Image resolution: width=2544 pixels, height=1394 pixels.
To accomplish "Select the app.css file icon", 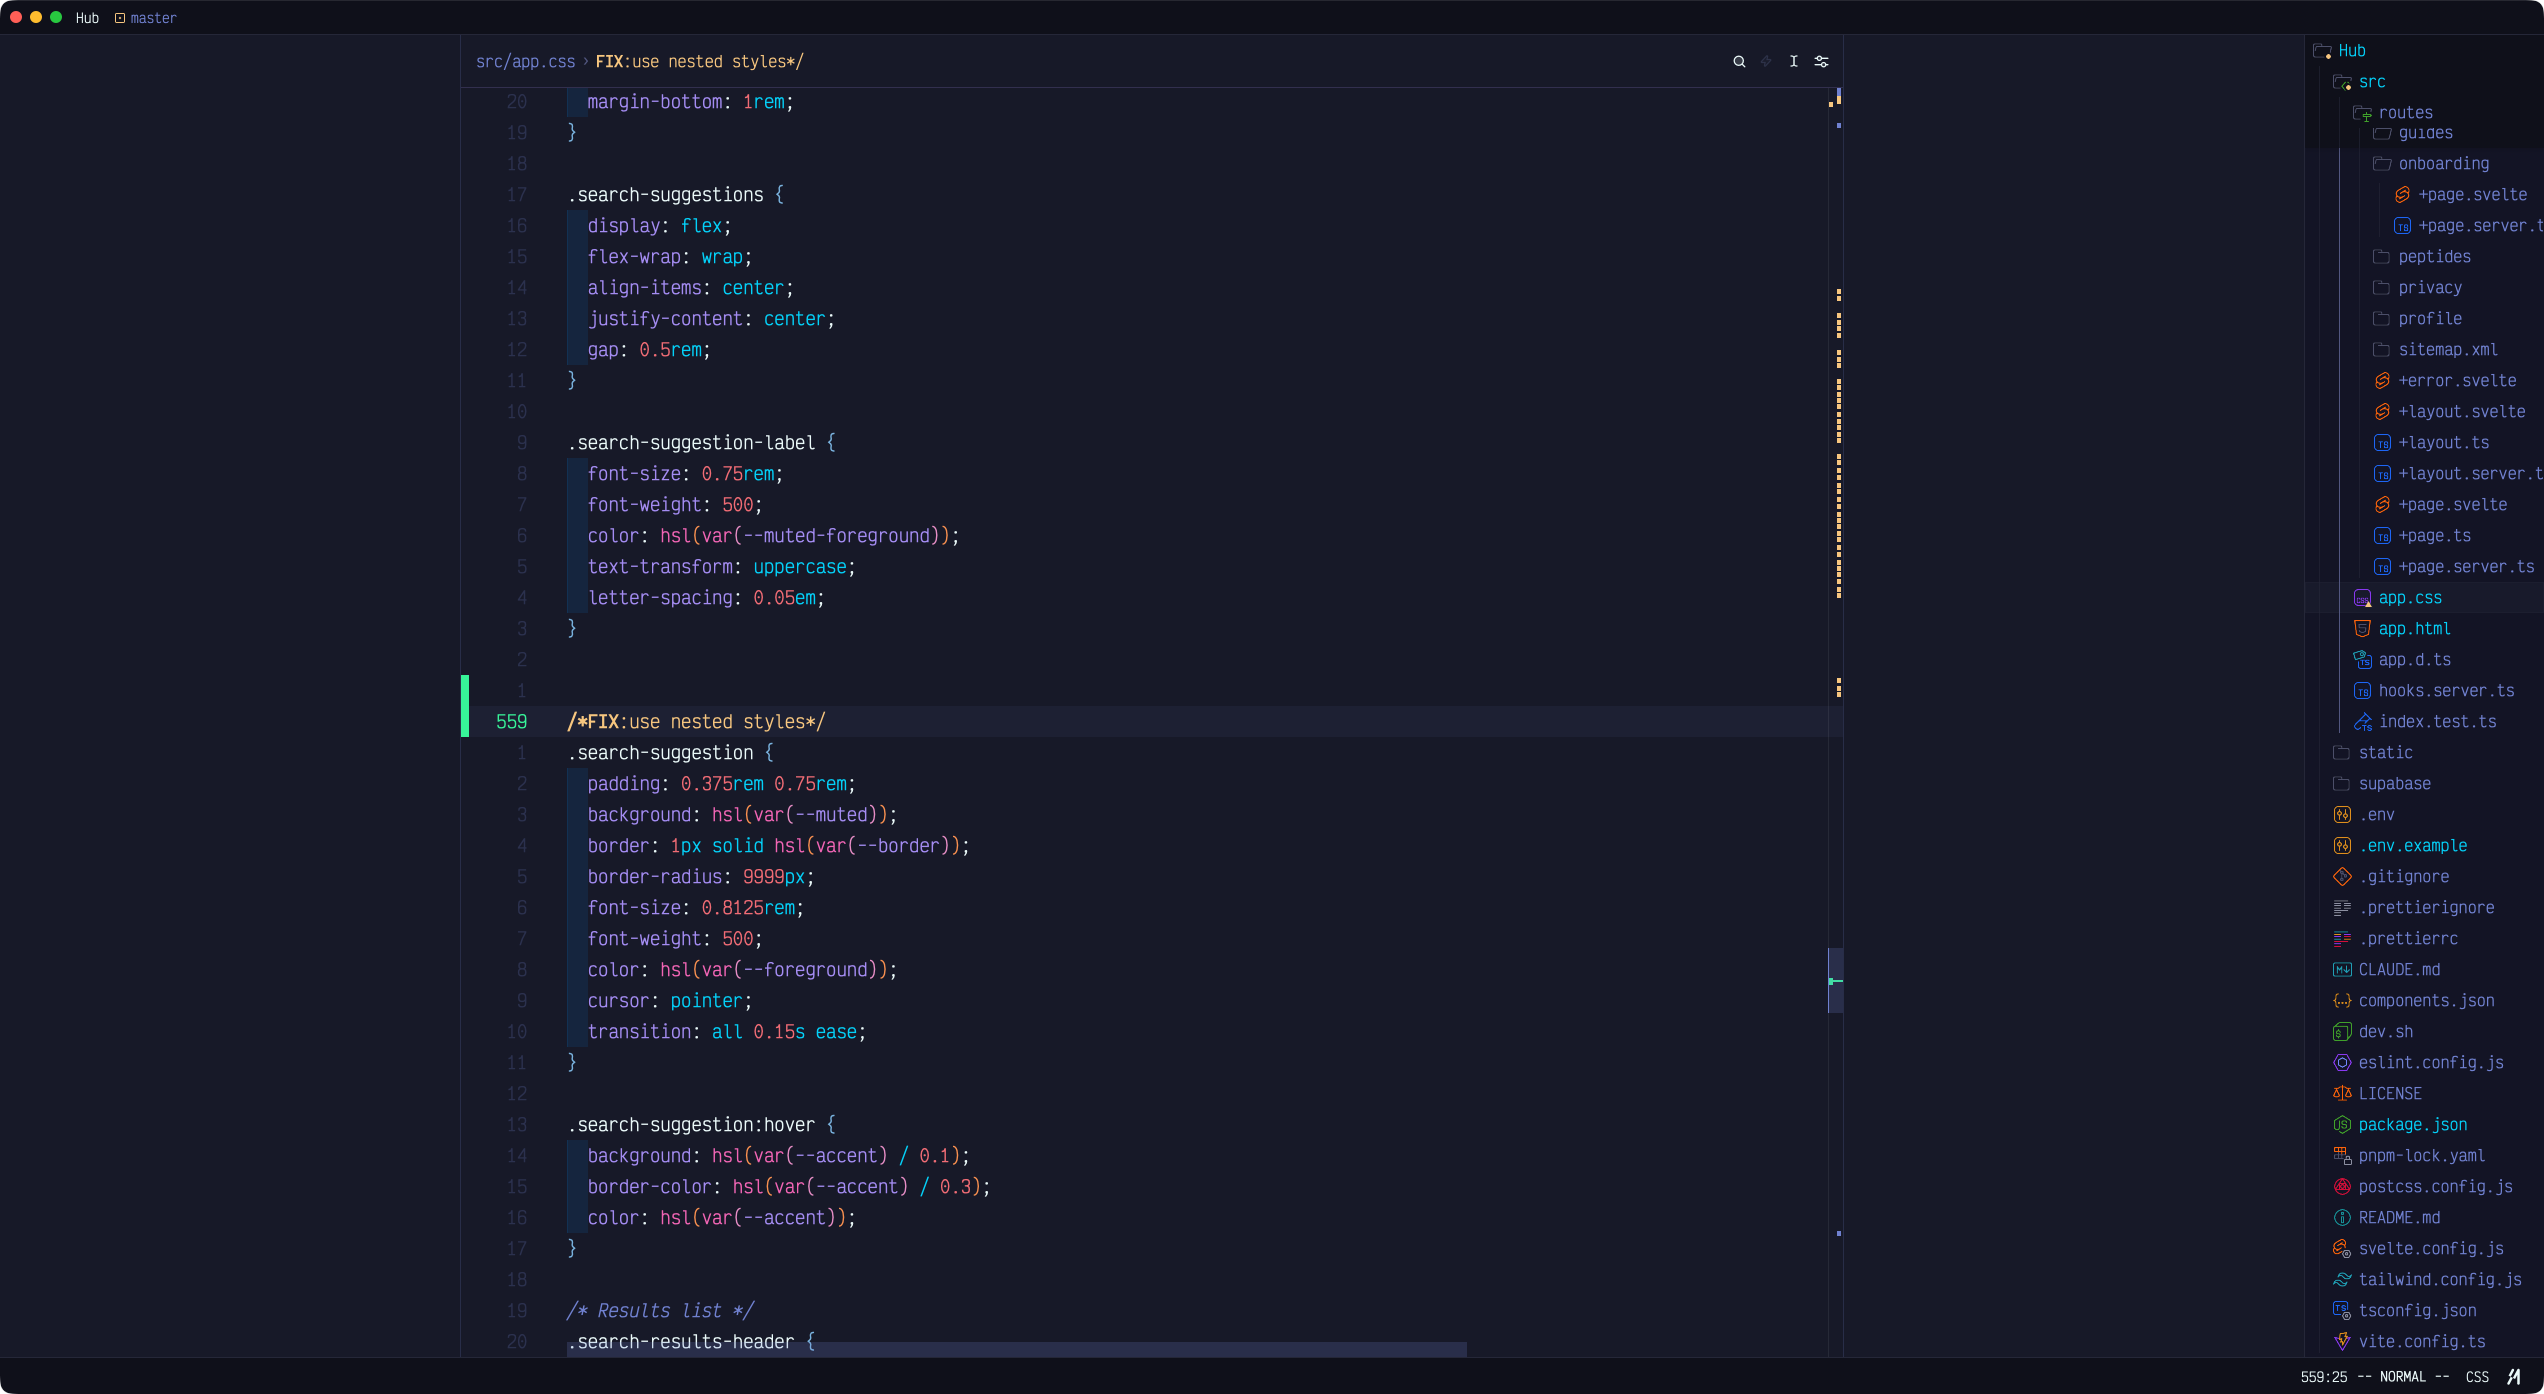I will pyautogui.click(x=2362, y=598).
